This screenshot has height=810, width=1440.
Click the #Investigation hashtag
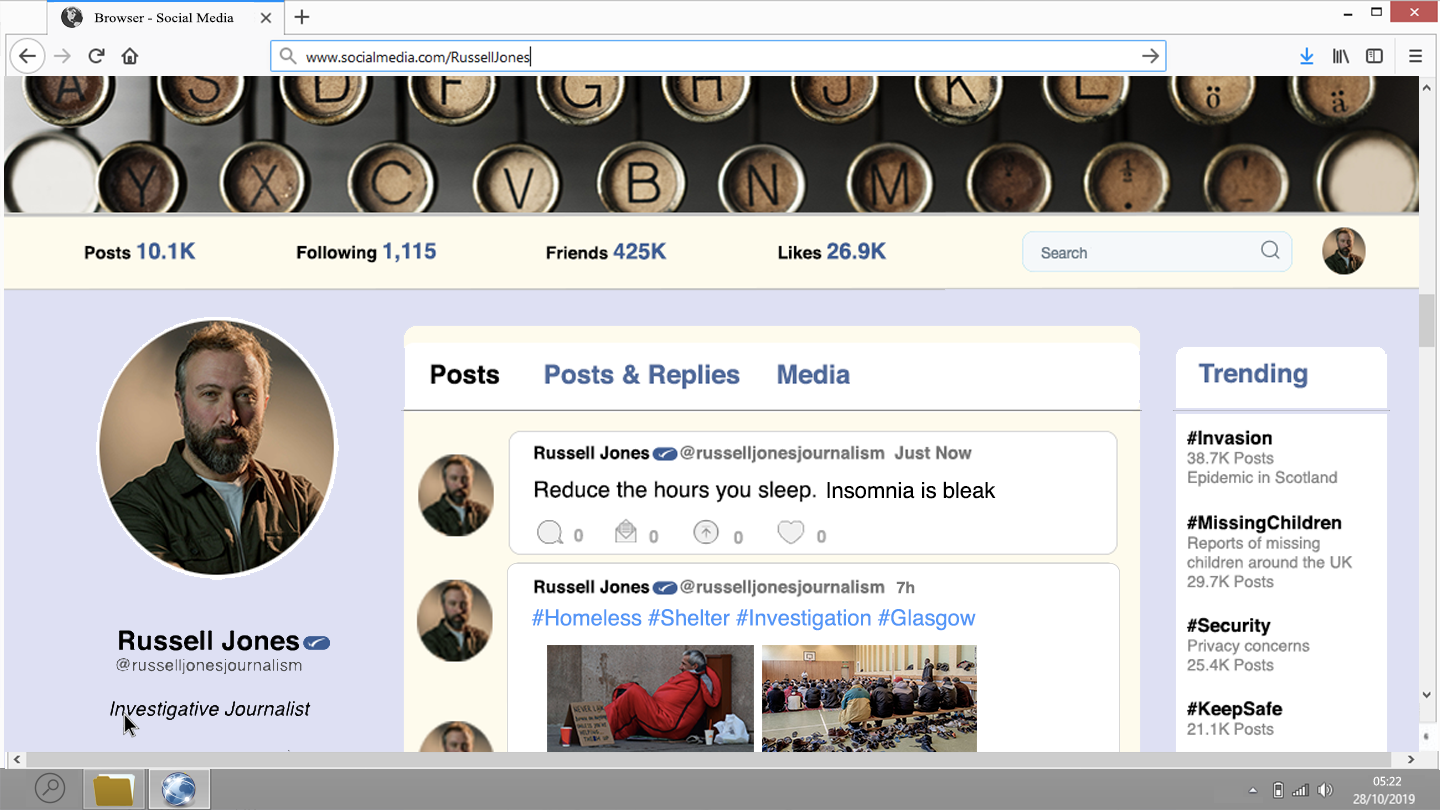804,618
